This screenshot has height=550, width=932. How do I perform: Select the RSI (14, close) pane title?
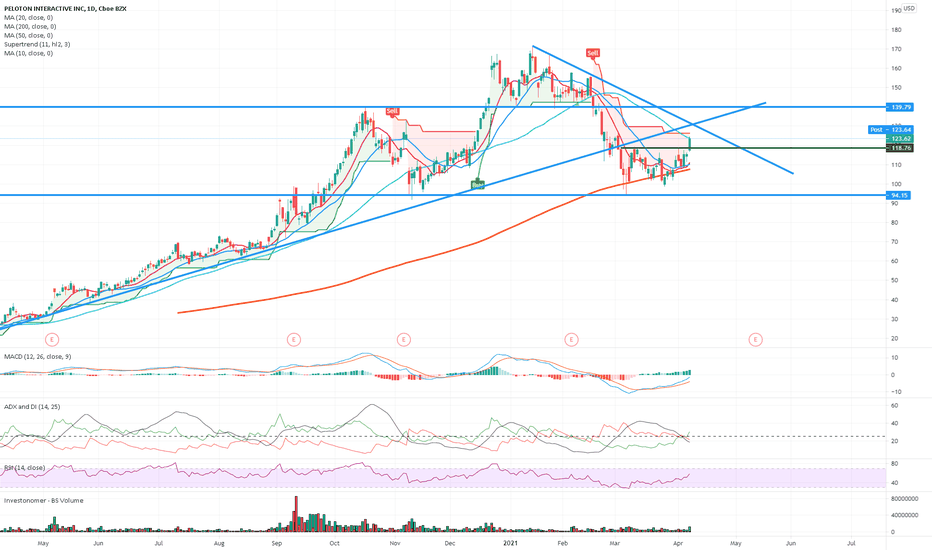24,468
